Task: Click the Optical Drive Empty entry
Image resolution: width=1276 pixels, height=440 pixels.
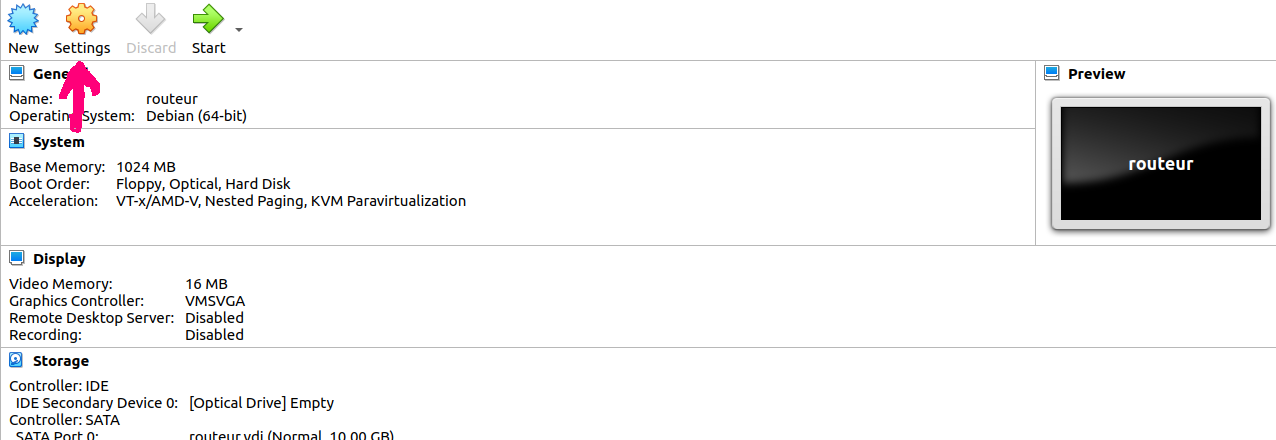Action: pos(261,403)
